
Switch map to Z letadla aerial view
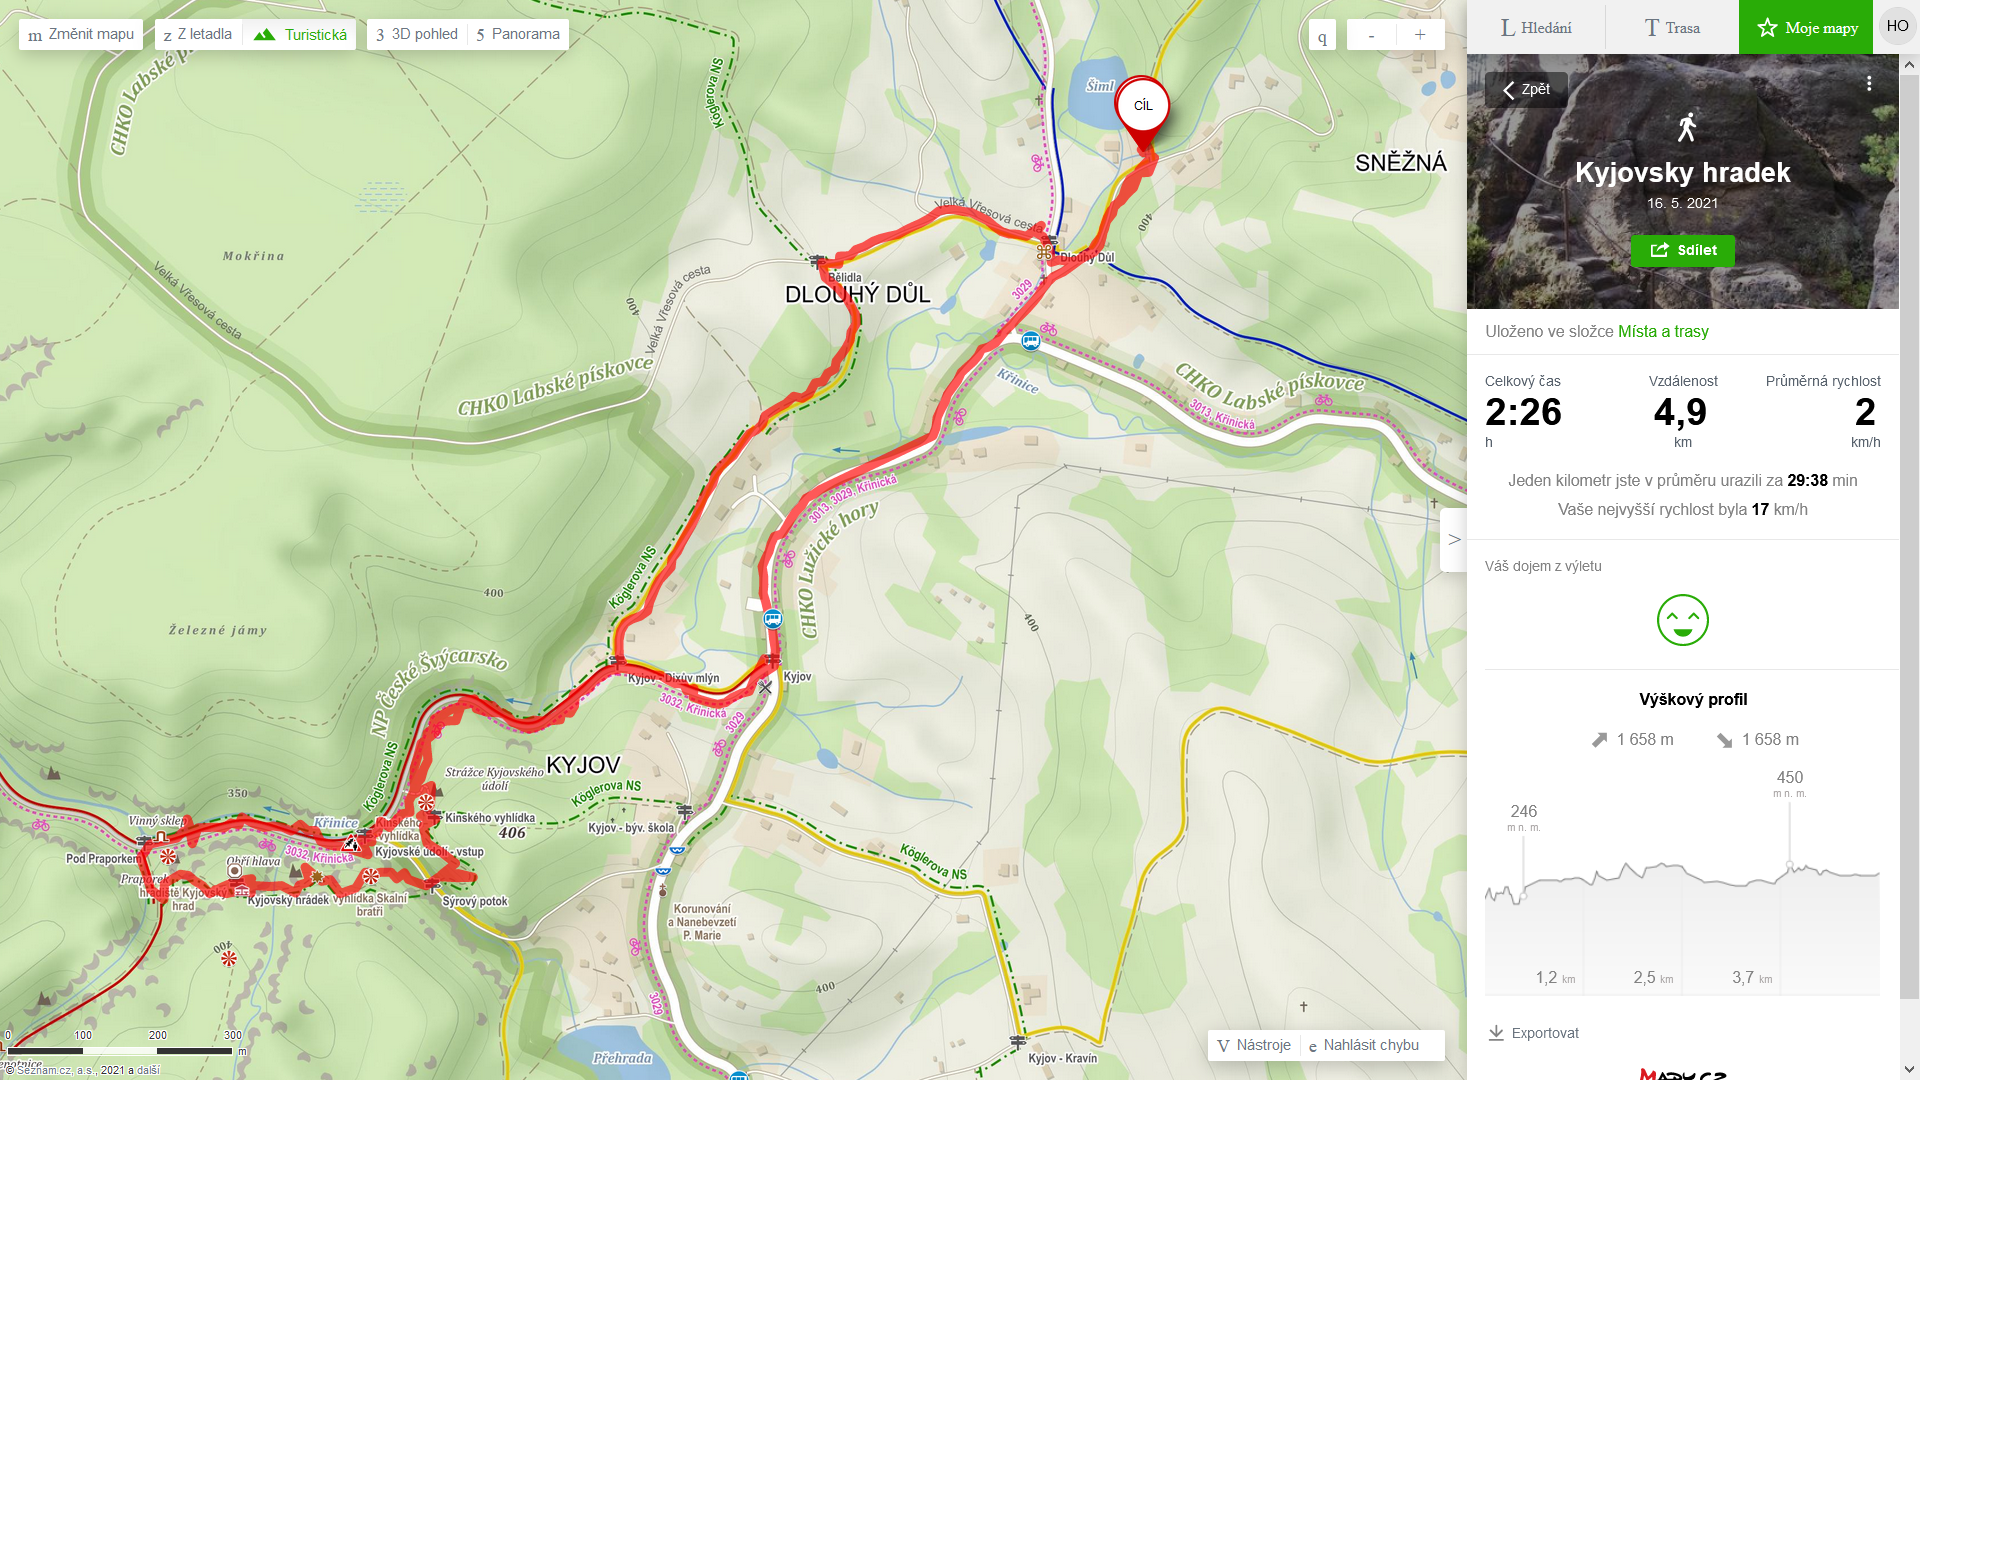pos(198,34)
